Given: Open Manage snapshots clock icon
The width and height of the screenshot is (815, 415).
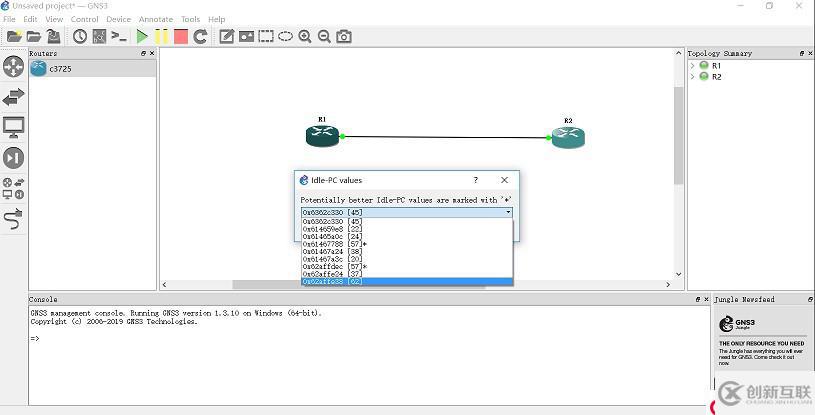Looking at the screenshot, I should (80, 36).
